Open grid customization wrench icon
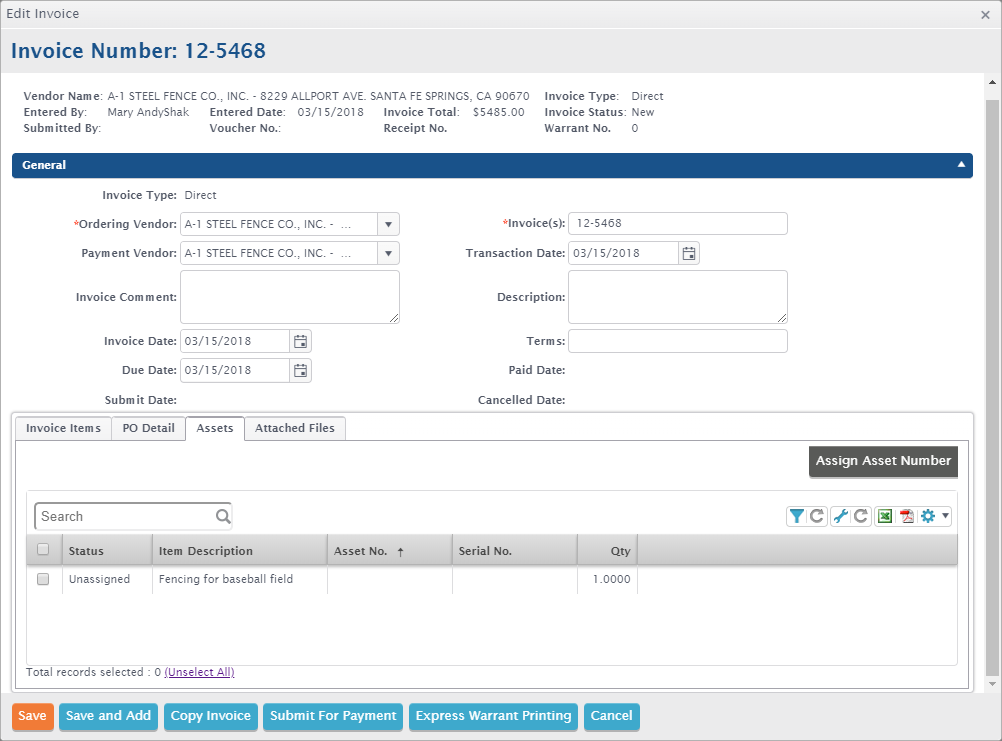The width and height of the screenshot is (1002, 741). click(840, 516)
